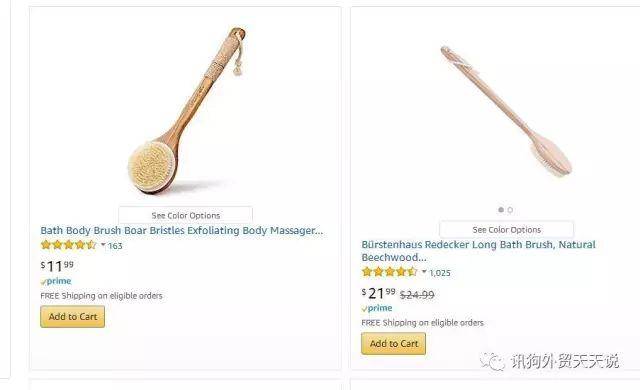Viewport: 640px width, 390px height.
Task: Expand rating dropdown arrow next to 1,025
Action: pos(424,272)
